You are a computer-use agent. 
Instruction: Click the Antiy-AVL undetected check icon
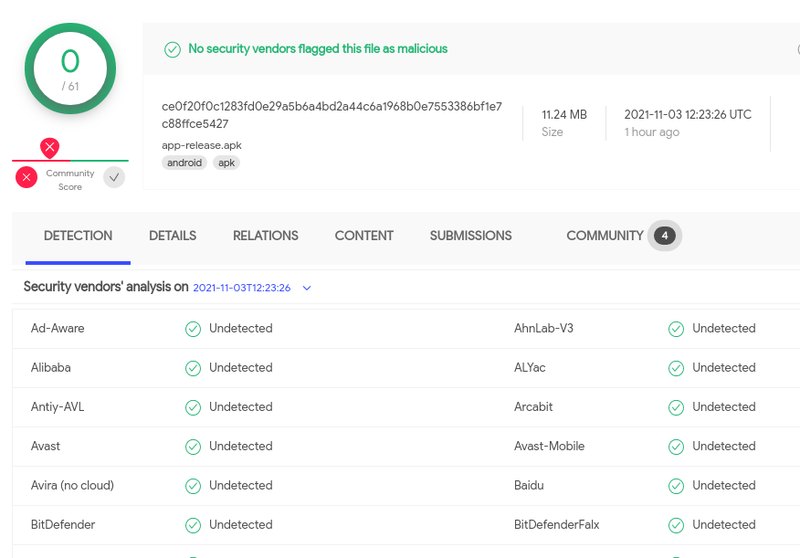pyautogui.click(x=193, y=408)
